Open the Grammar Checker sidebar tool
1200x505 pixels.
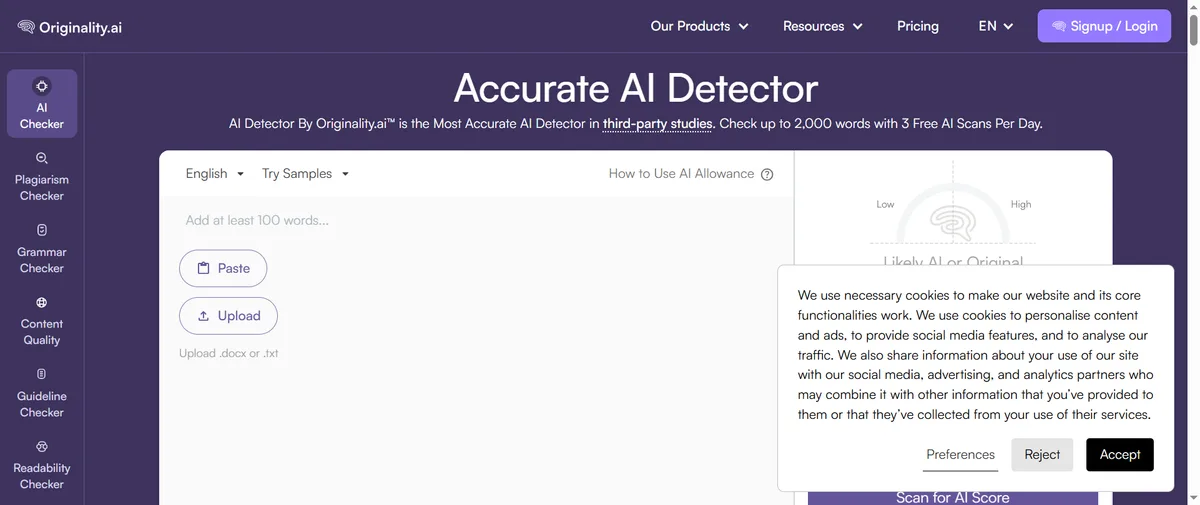[42, 248]
